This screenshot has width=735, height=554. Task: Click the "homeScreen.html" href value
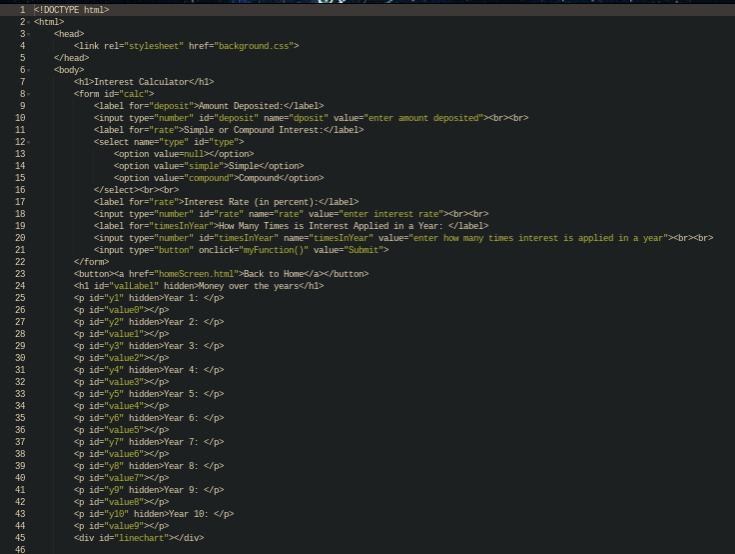click(x=196, y=274)
